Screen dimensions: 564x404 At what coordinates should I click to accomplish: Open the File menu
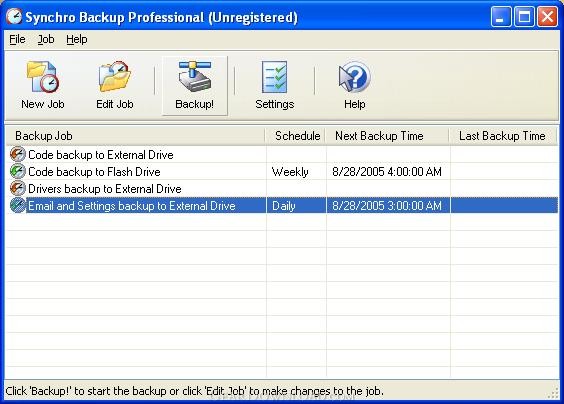coord(17,39)
